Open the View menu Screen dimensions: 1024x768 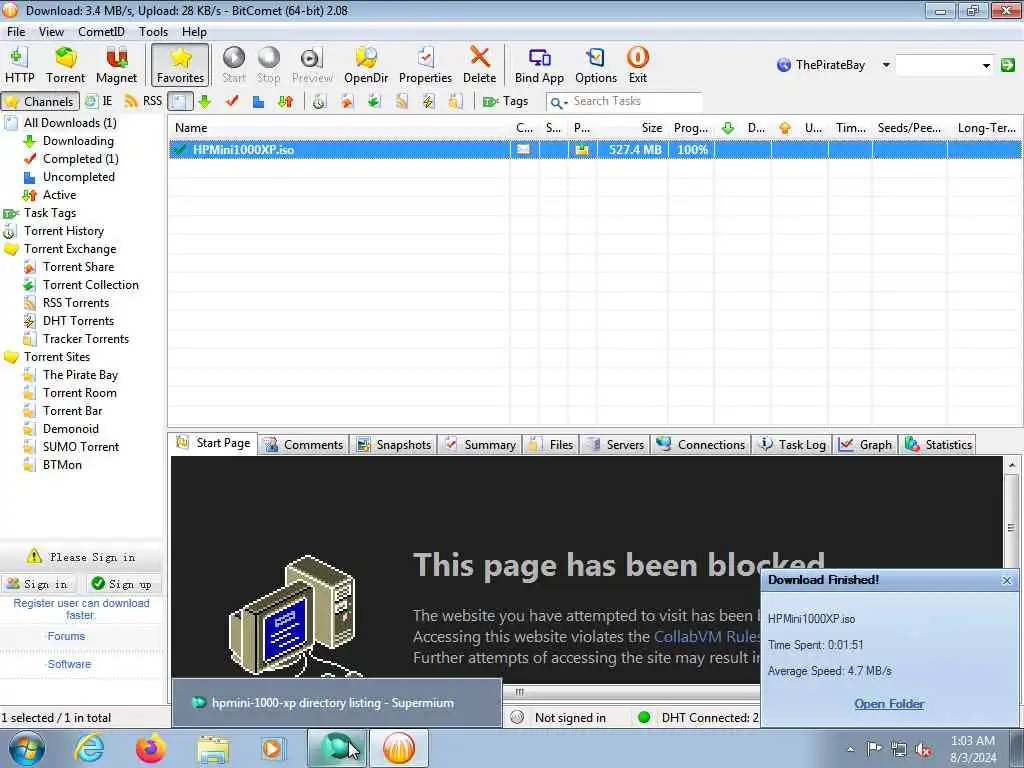click(x=51, y=31)
